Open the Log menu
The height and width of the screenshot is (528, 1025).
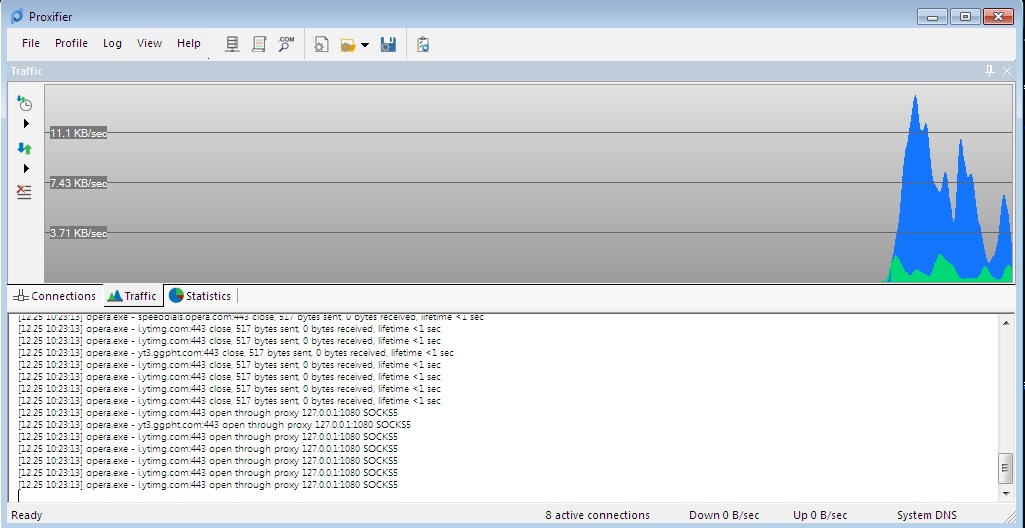coord(112,43)
